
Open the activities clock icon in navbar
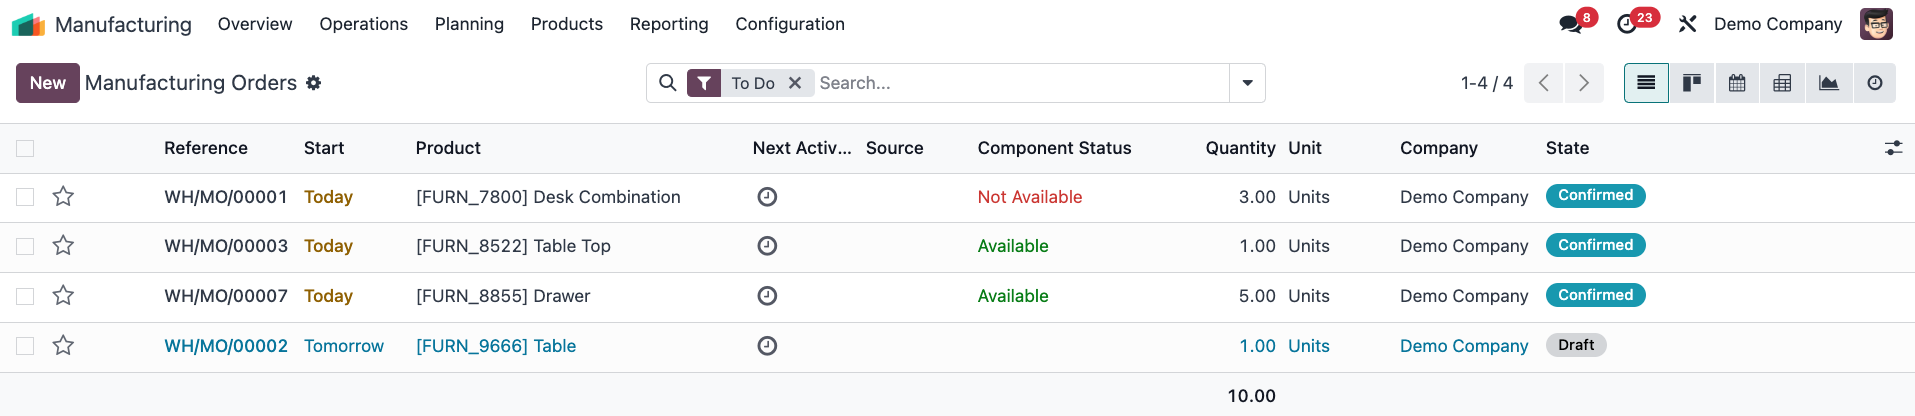coord(1627,24)
